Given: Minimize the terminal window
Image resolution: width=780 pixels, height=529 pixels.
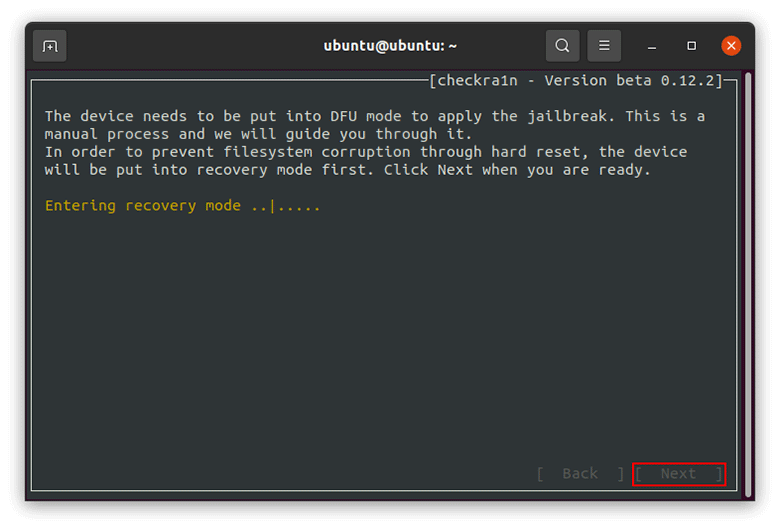Looking at the screenshot, I should point(652,46).
